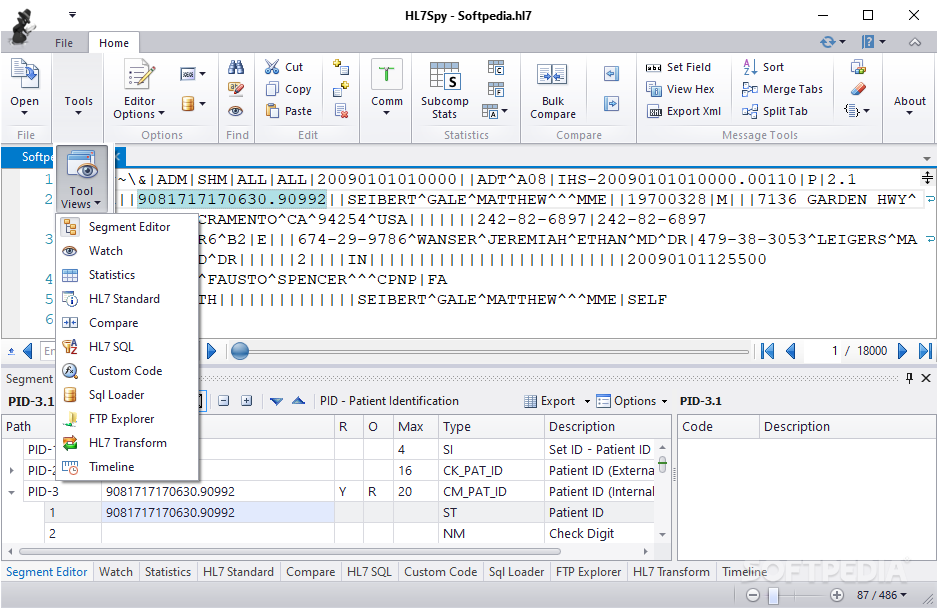This screenshot has width=938, height=609.
Task: Open View Hex tool
Action: tap(680, 89)
